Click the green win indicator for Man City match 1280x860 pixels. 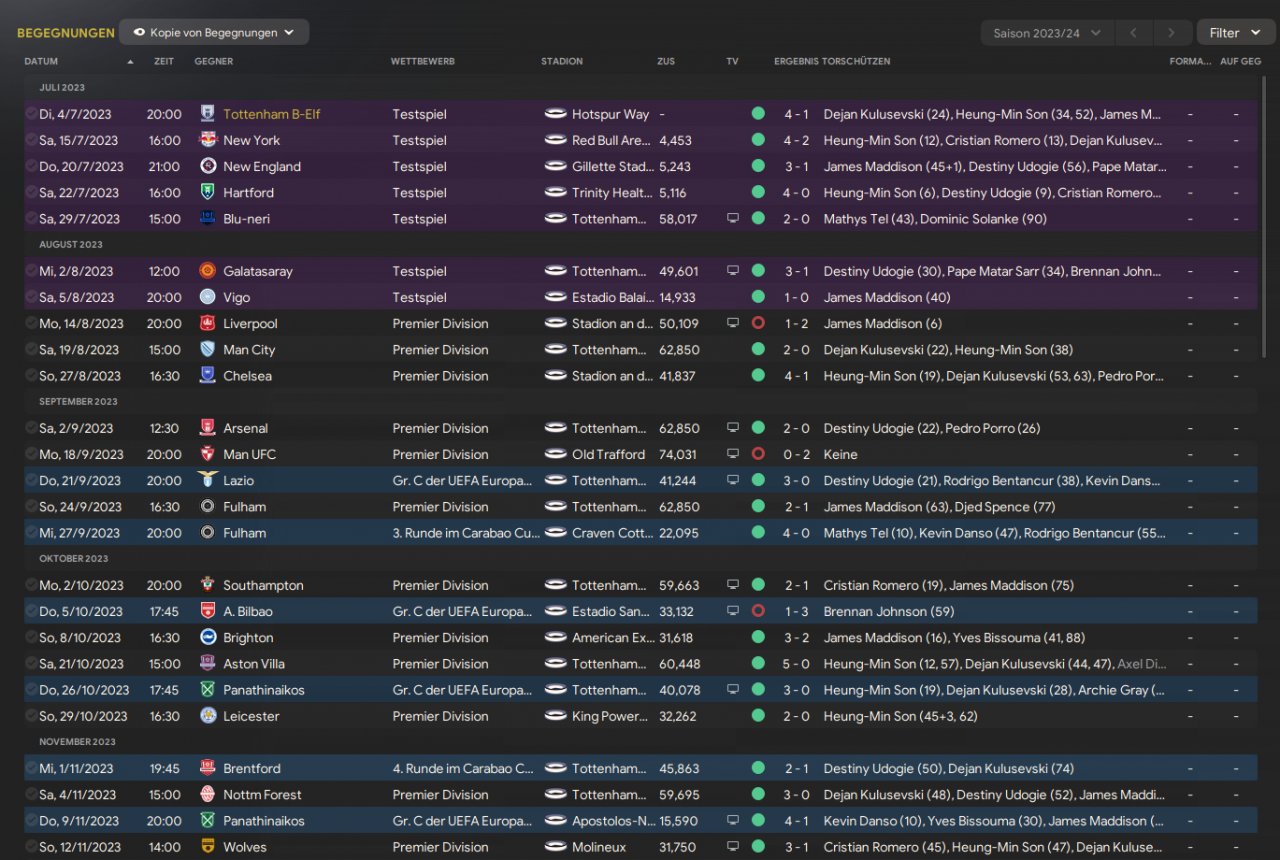(x=758, y=350)
